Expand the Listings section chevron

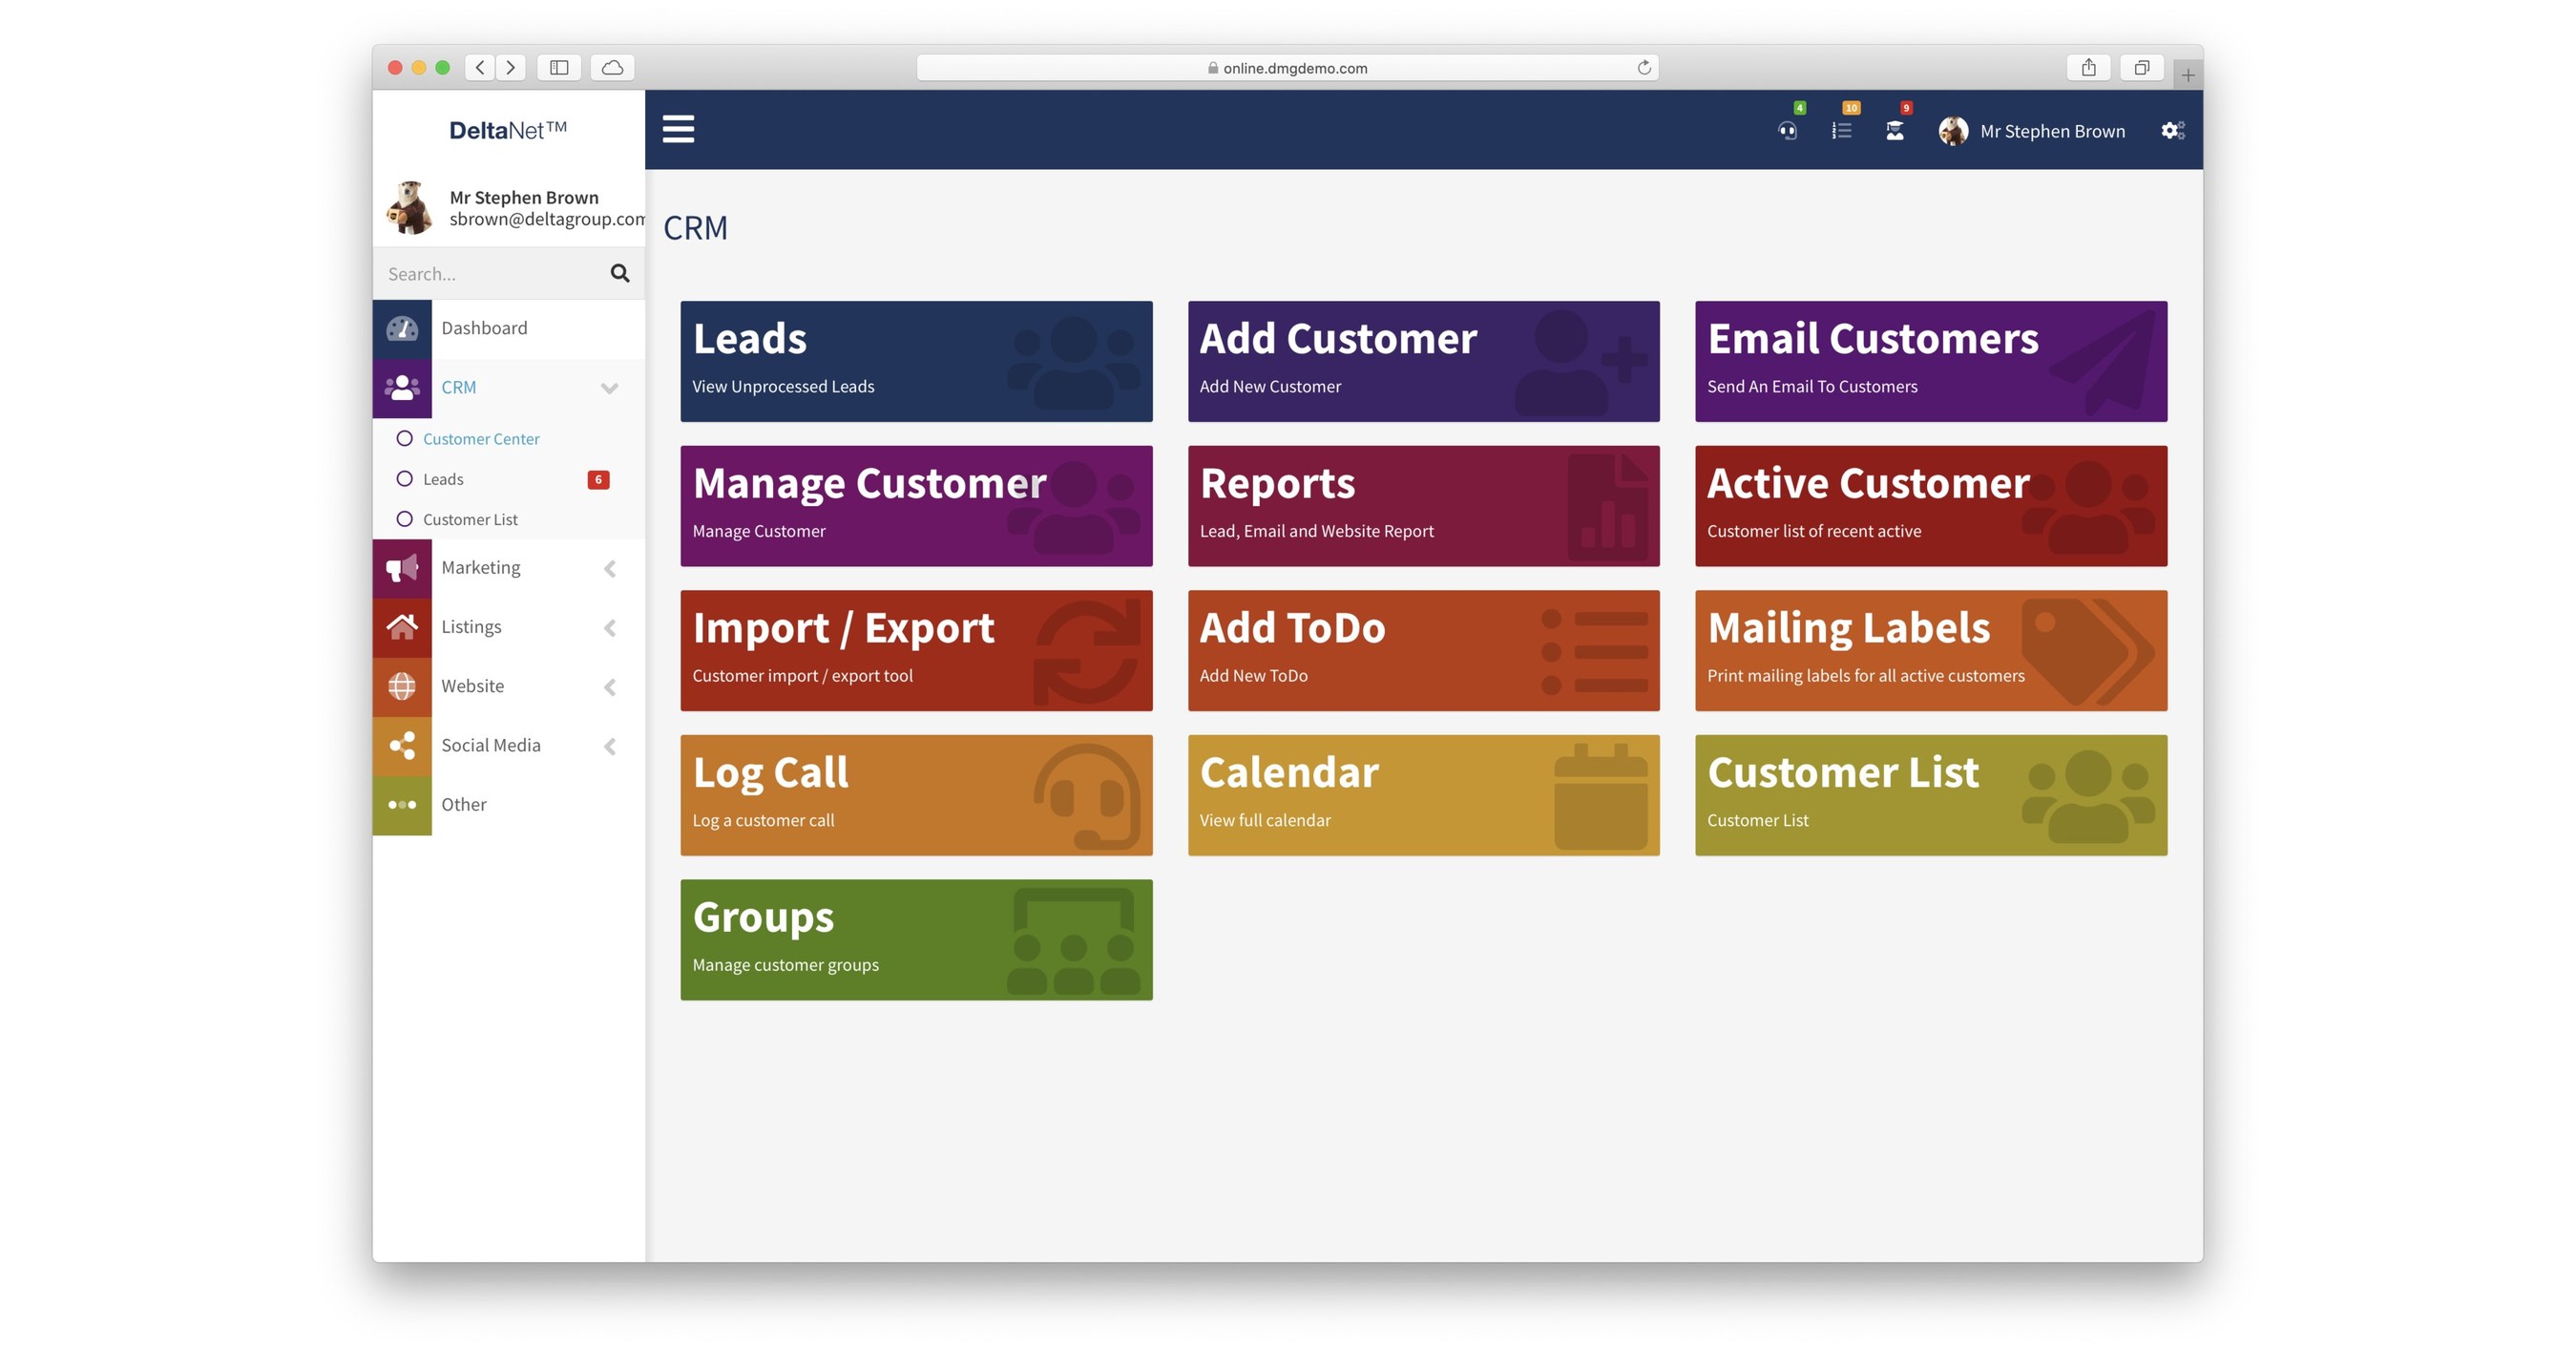pos(610,627)
